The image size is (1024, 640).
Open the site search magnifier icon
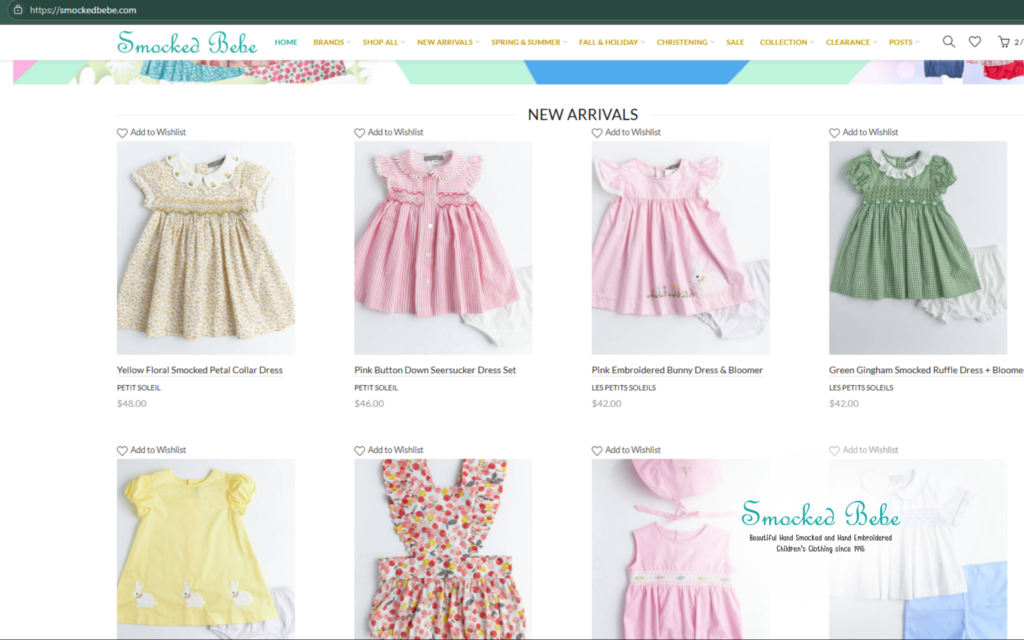[x=949, y=42]
